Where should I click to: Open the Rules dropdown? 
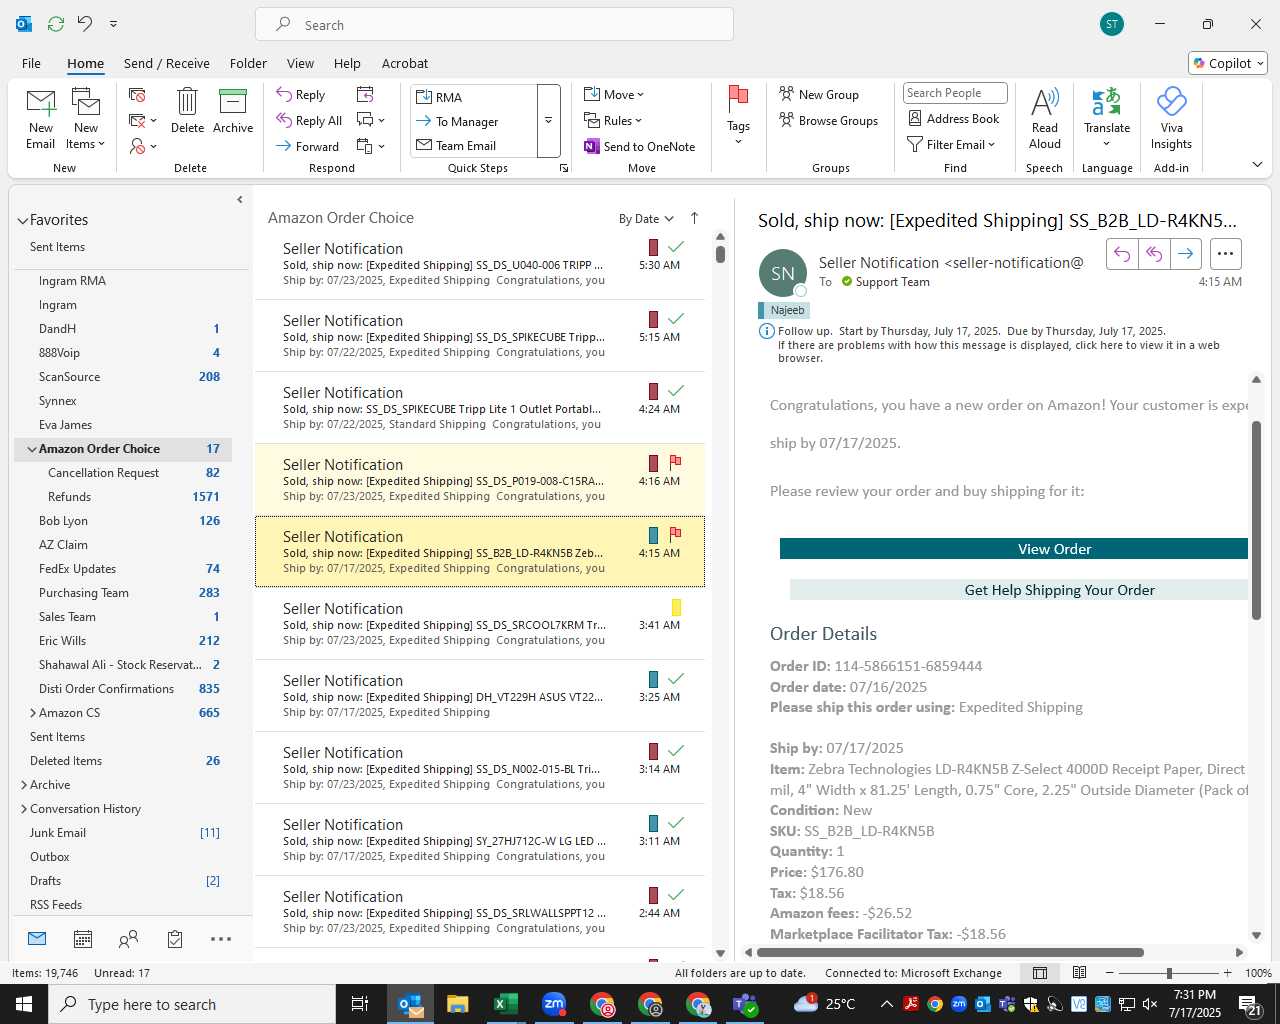coord(613,120)
